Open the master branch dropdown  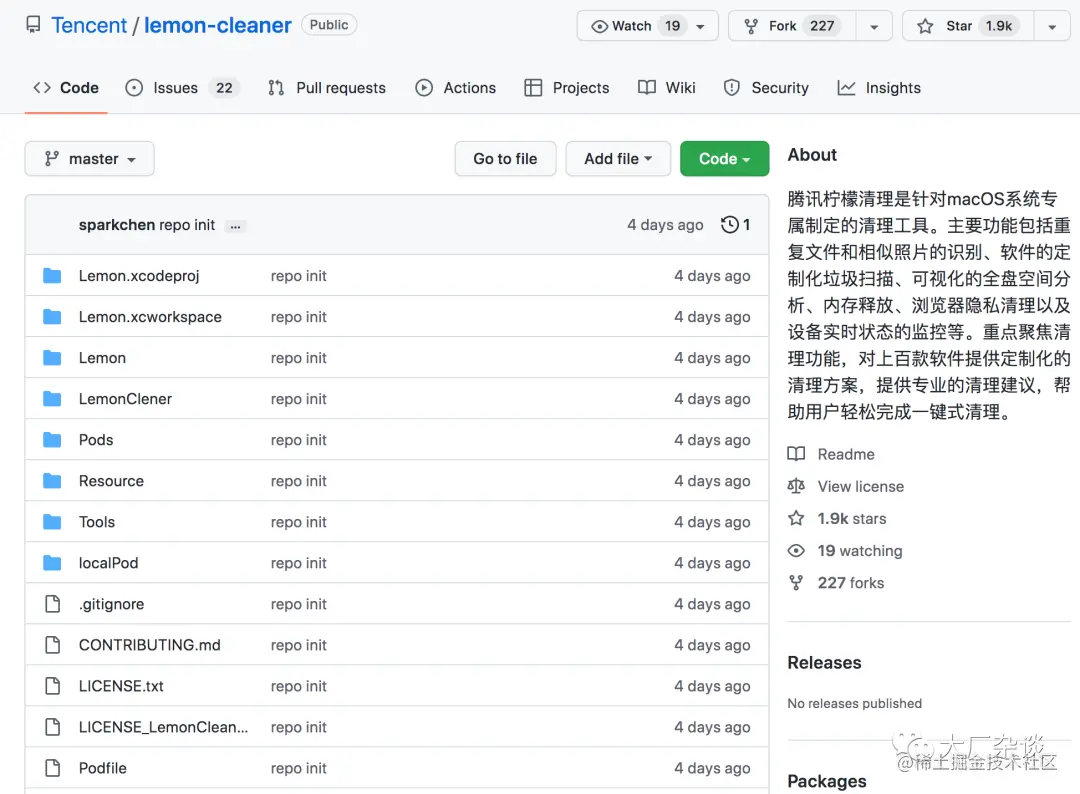click(x=90, y=159)
